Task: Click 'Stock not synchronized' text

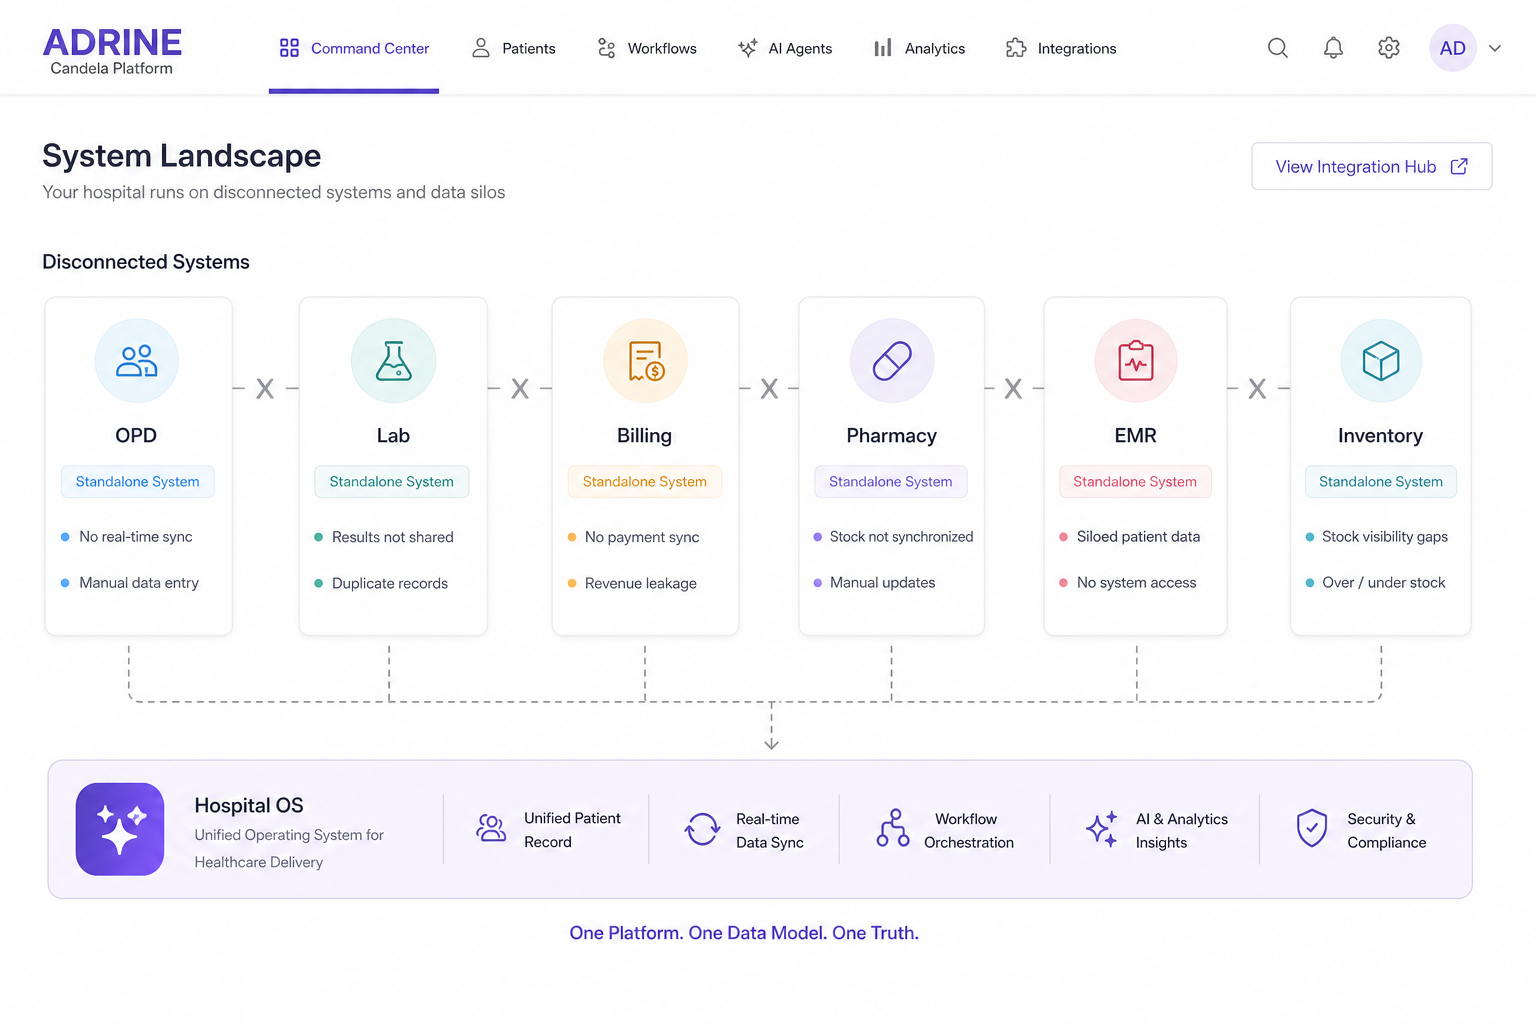Action: [x=901, y=537]
